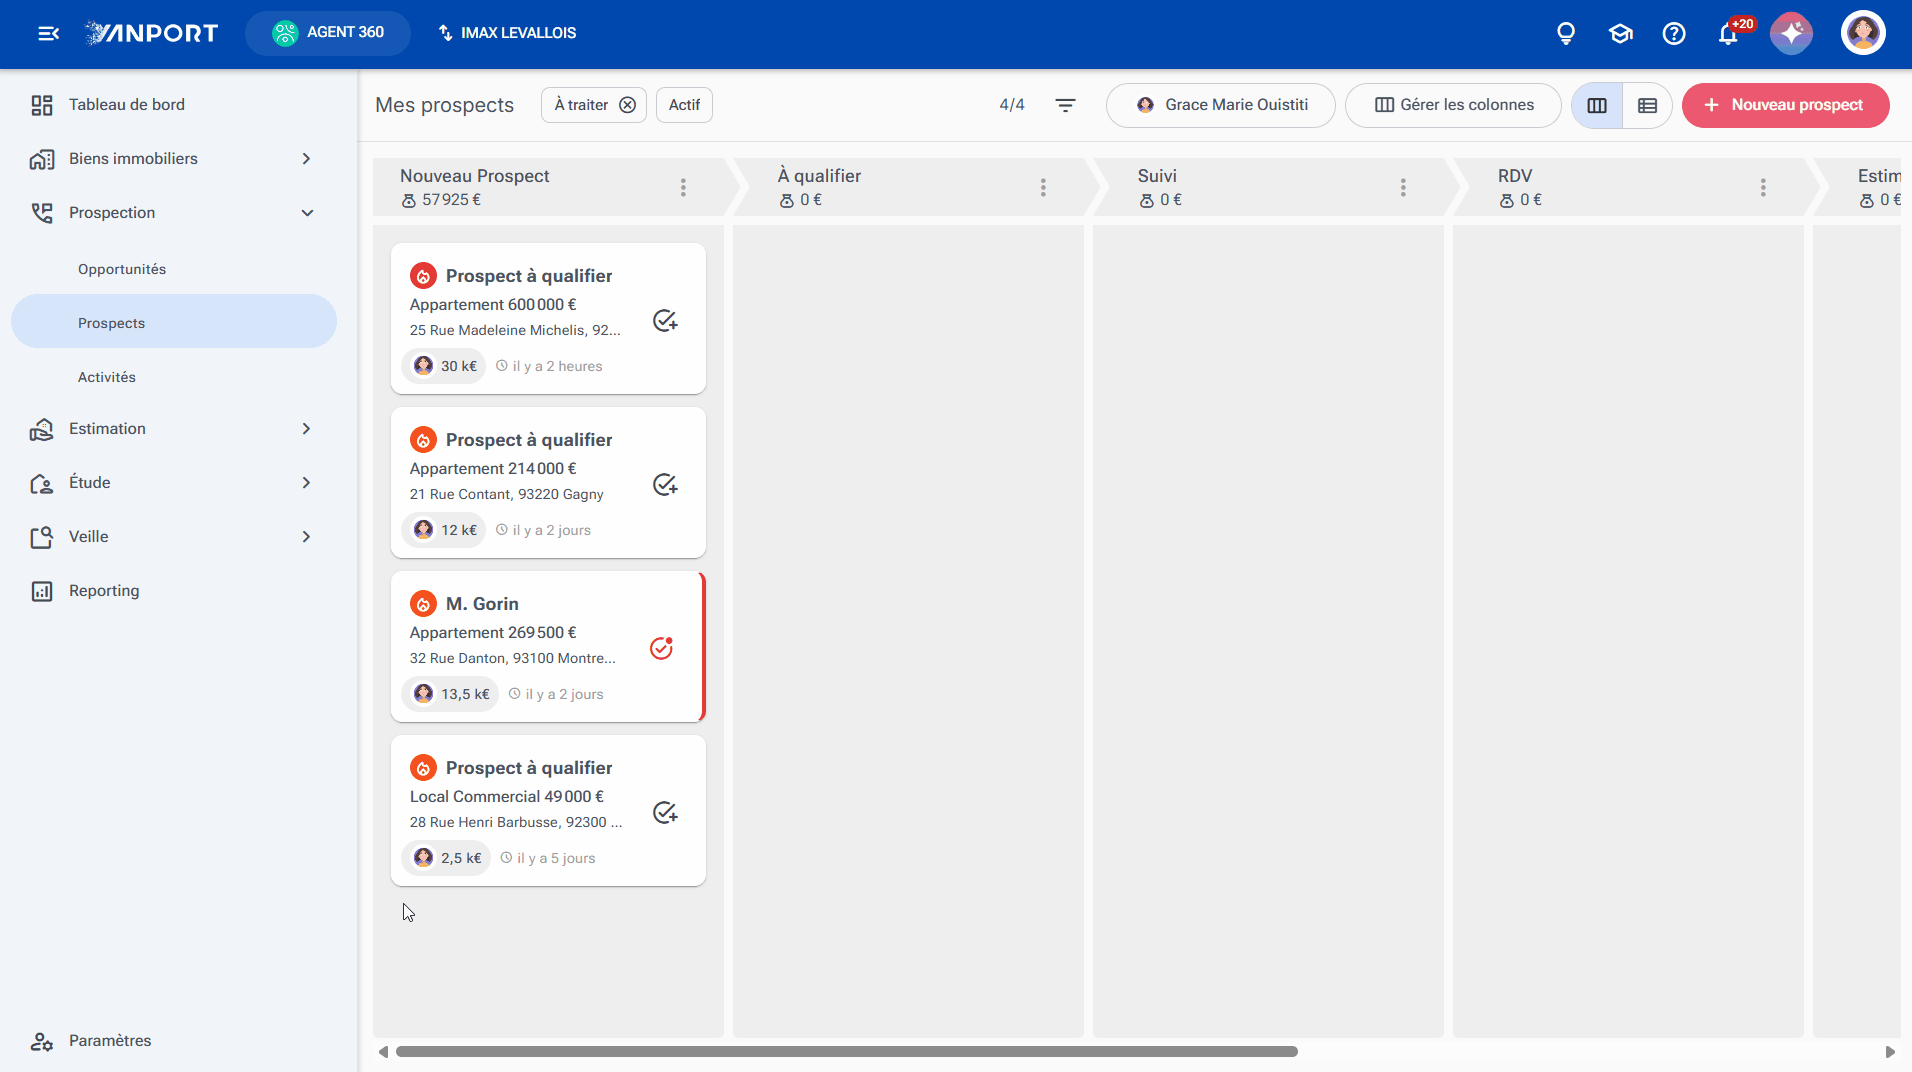1912x1072 pixels.
Task: Open À qualifier column options menu
Action: click(x=1043, y=187)
